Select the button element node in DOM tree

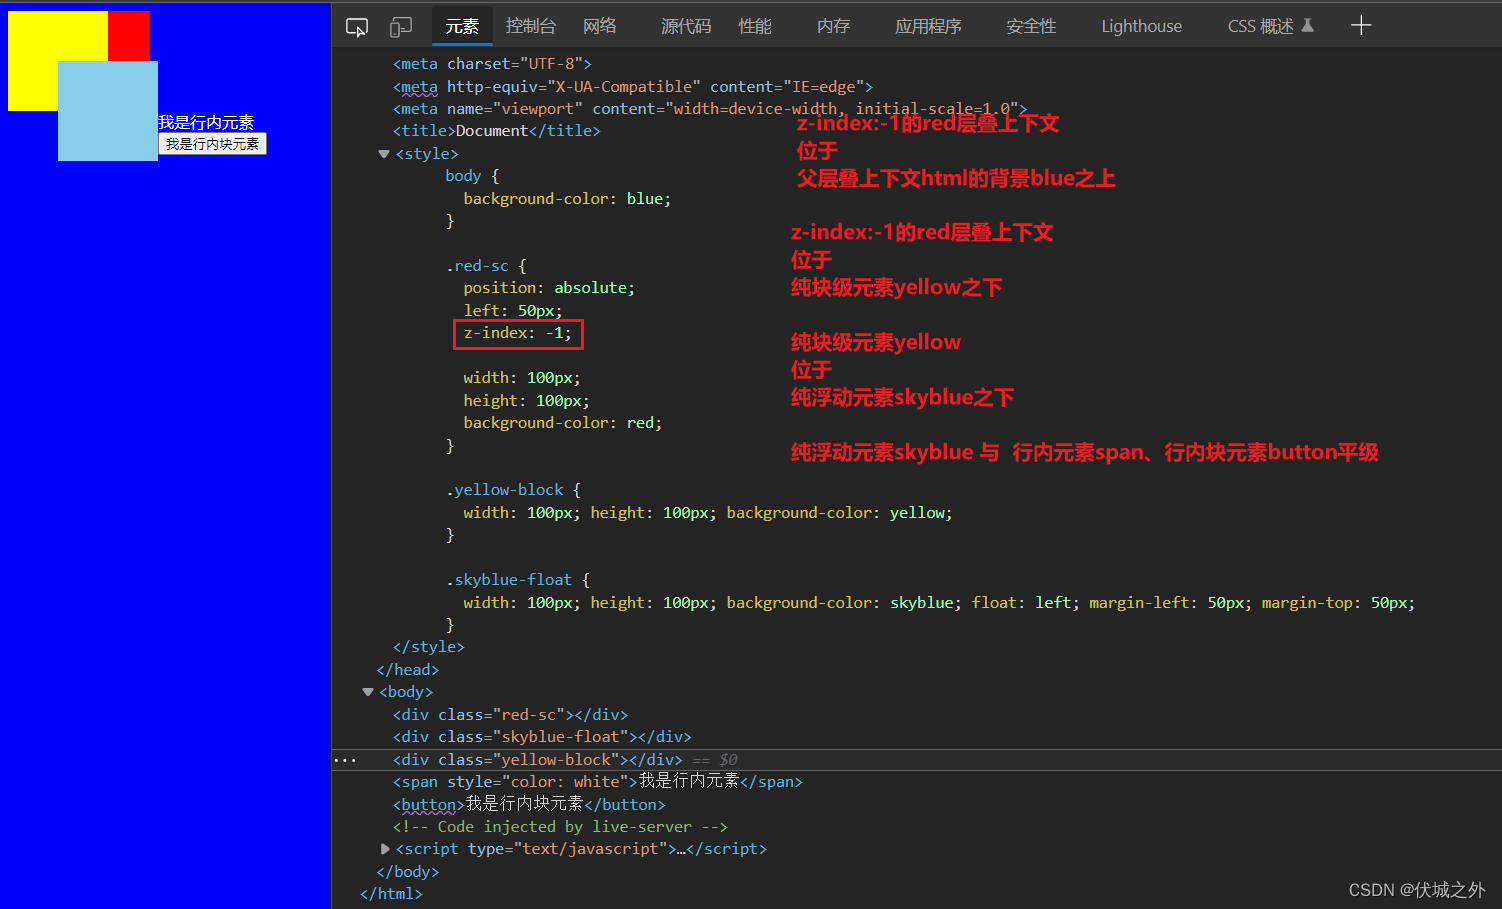pos(529,804)
